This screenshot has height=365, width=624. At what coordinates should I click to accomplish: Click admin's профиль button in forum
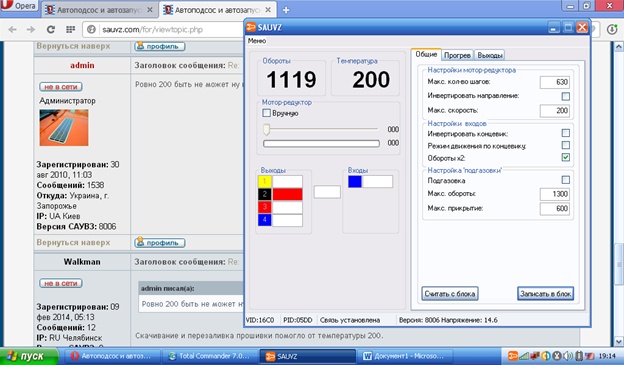[x=160, y=242]
